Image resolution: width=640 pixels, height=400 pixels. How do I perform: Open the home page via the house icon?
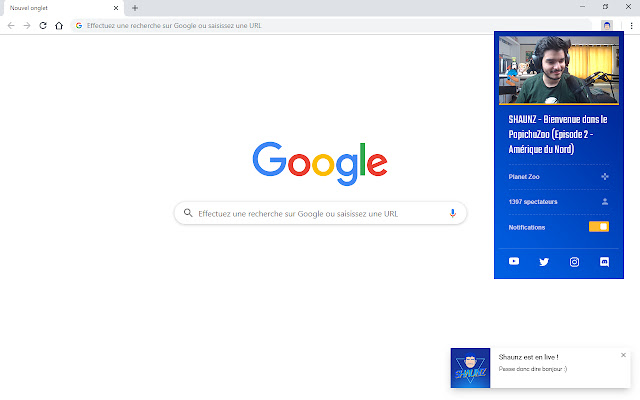tap(59, 26)
